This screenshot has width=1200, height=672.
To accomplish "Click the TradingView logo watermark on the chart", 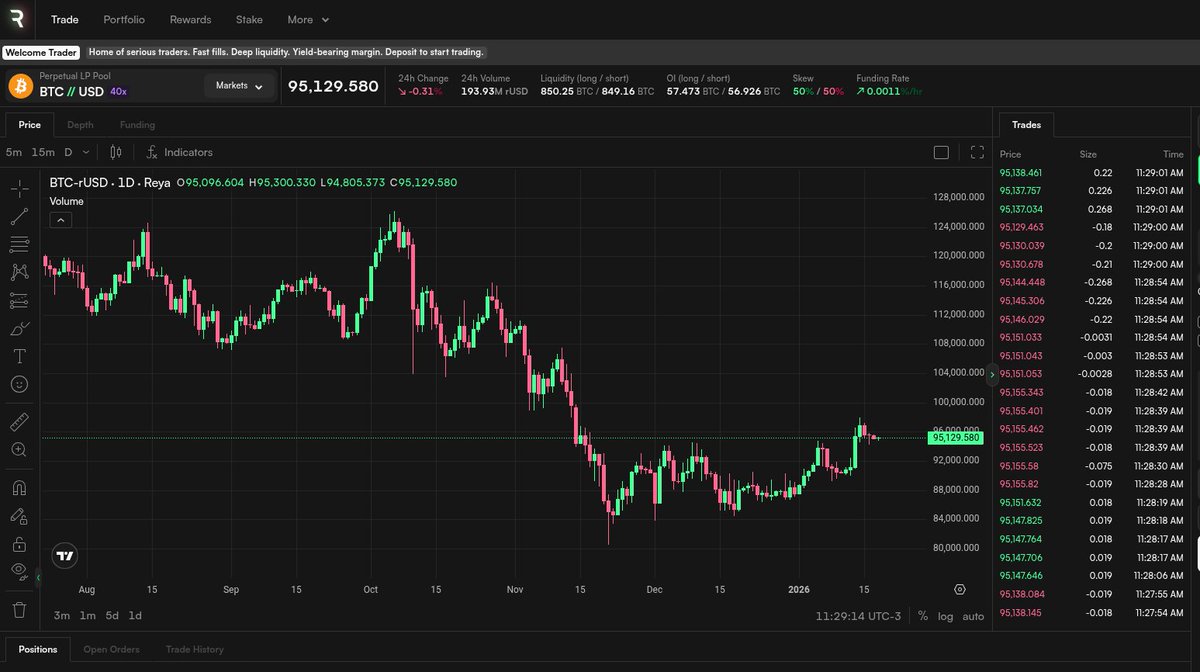I will pyautogui.click(x=65, y=555).
